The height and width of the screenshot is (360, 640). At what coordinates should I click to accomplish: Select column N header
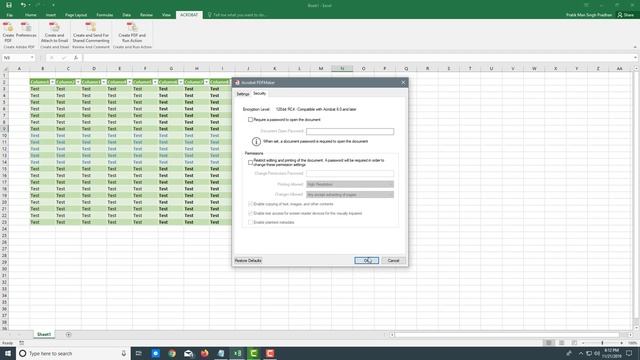tap(342, 68)
